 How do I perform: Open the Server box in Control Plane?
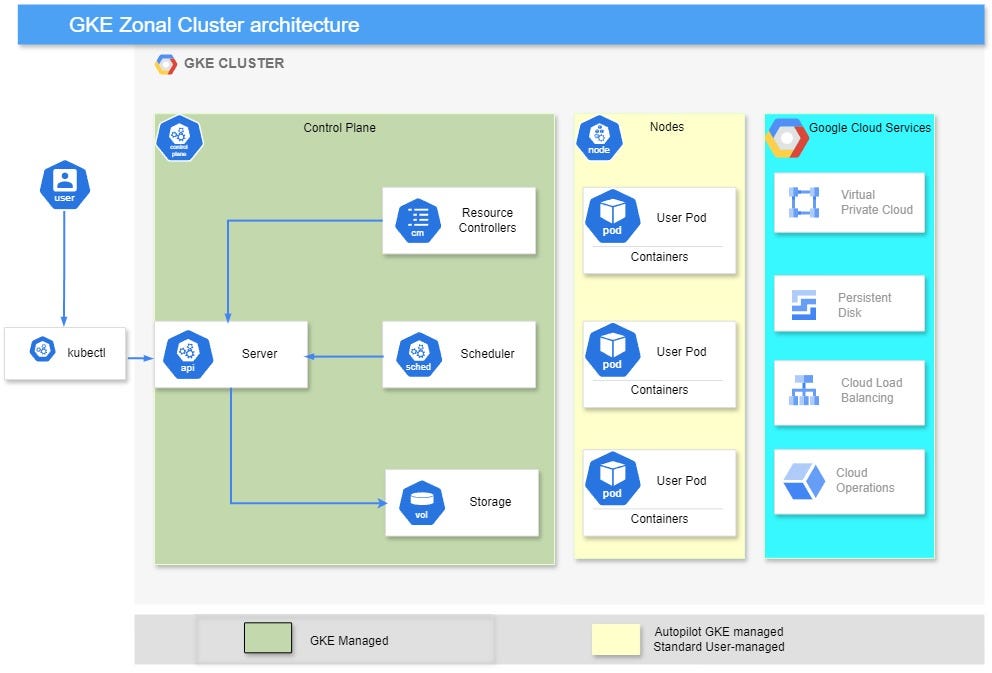point(258,354)
